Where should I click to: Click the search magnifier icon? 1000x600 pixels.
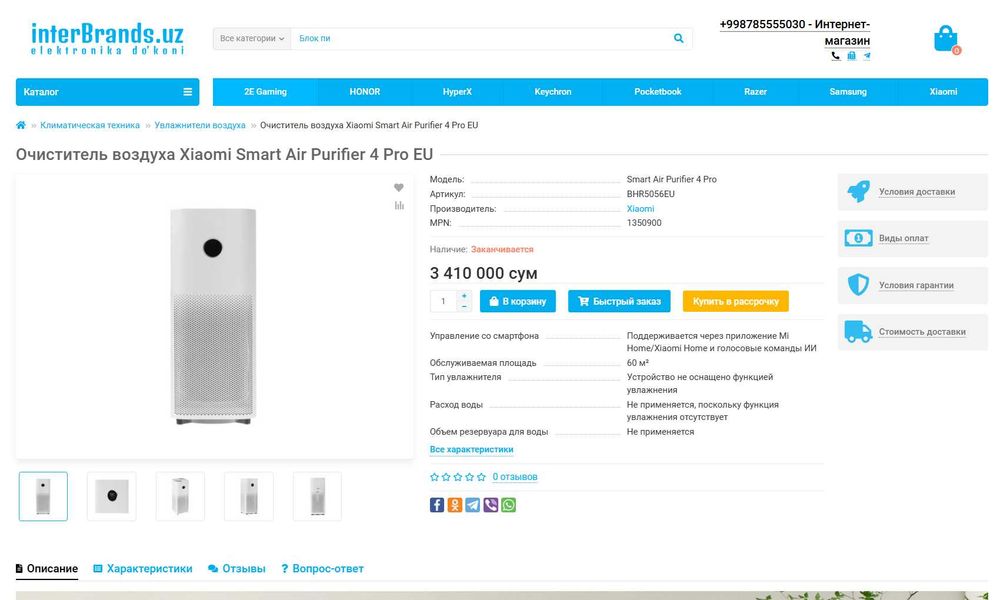click(679, 39)
